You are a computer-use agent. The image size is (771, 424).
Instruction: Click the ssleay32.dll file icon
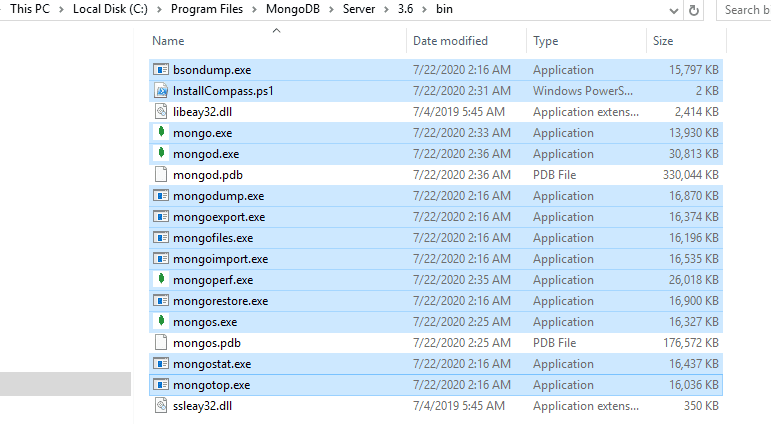pyautogui.click(x=161, y=406)
